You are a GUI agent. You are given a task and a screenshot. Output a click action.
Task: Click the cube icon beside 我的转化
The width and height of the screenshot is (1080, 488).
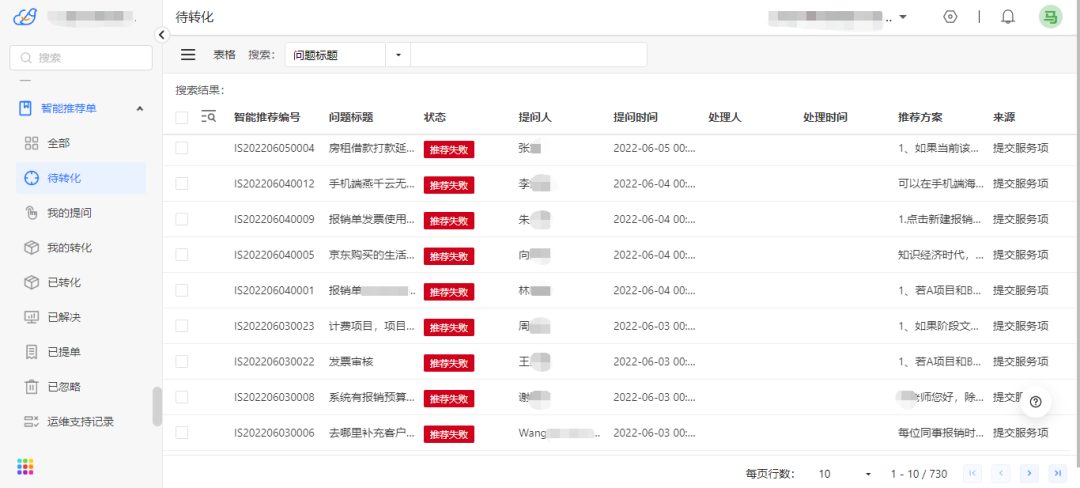point(31,248)
